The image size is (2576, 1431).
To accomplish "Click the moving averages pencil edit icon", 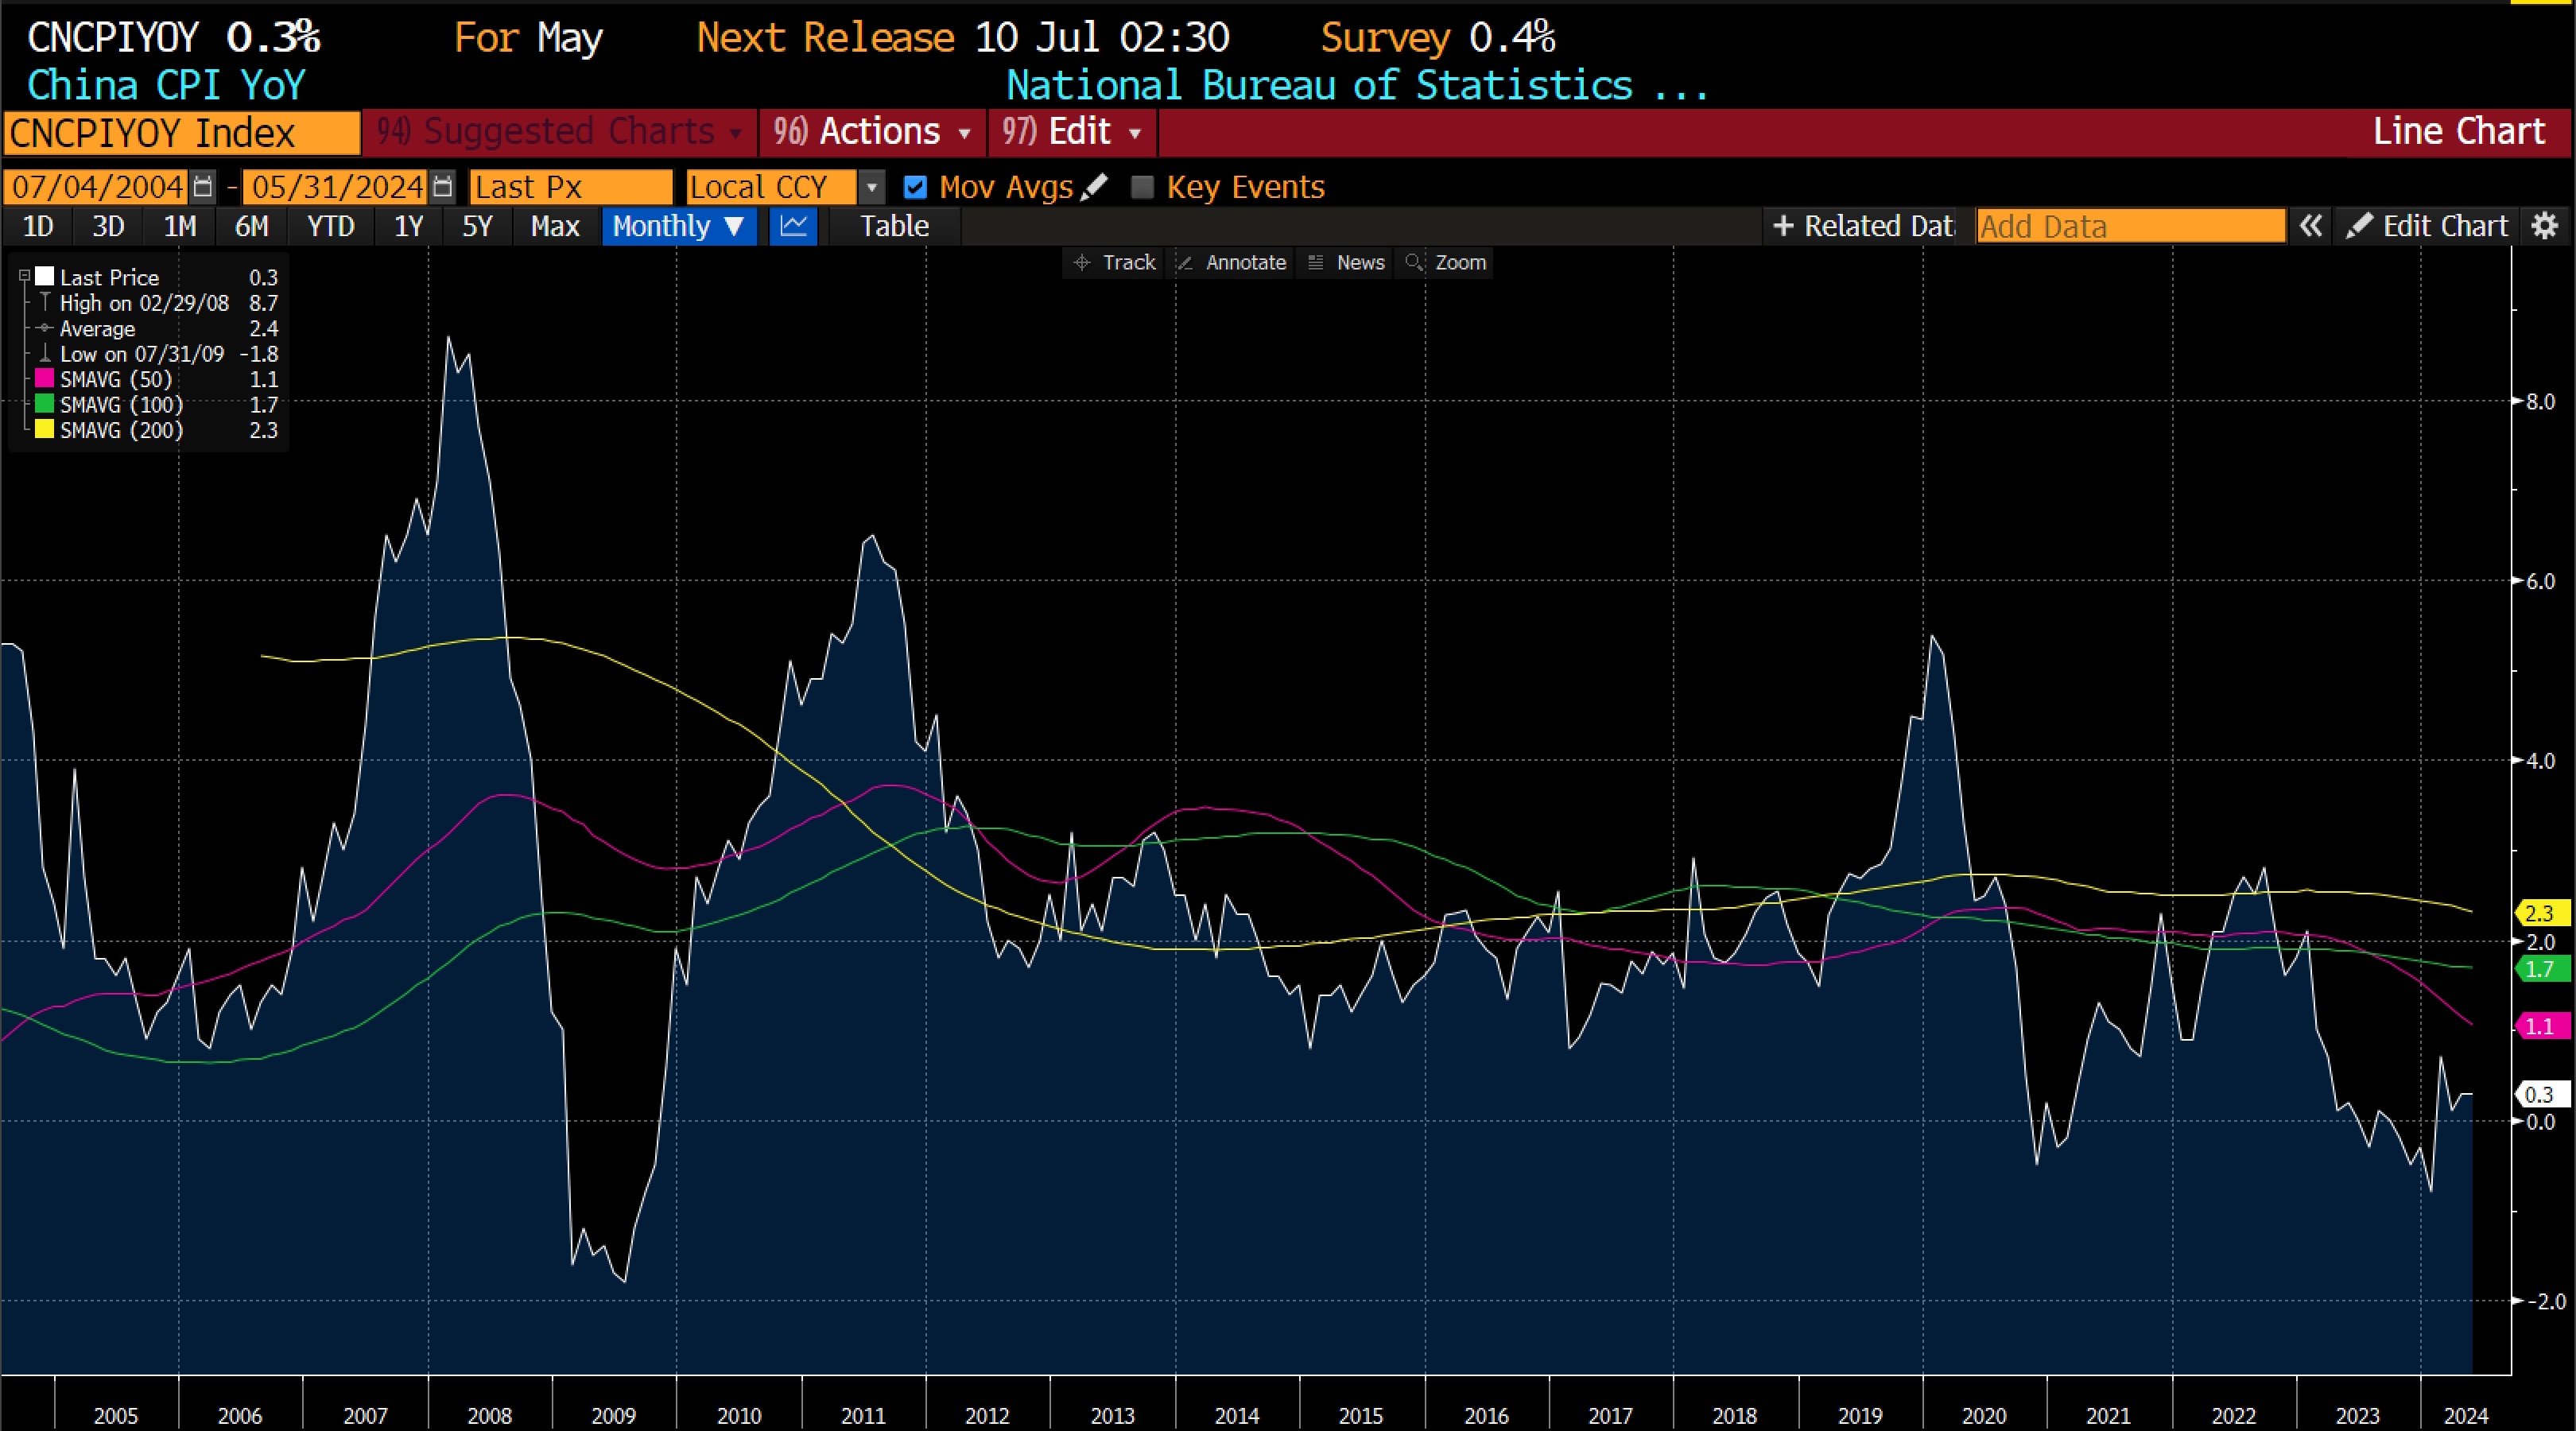I will (1095, 187).
